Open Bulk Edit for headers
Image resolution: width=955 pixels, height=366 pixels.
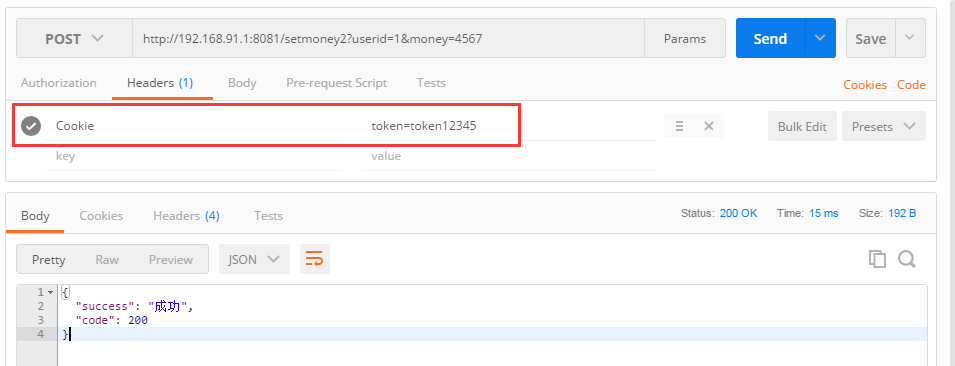[802, 126]
